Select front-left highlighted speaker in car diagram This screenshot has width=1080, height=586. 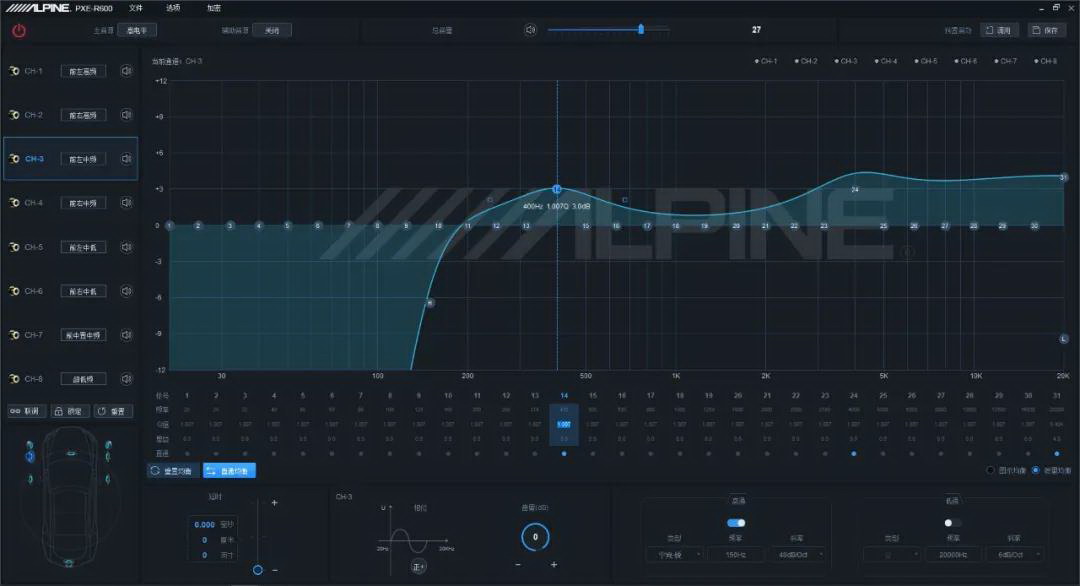click(30, 457)
